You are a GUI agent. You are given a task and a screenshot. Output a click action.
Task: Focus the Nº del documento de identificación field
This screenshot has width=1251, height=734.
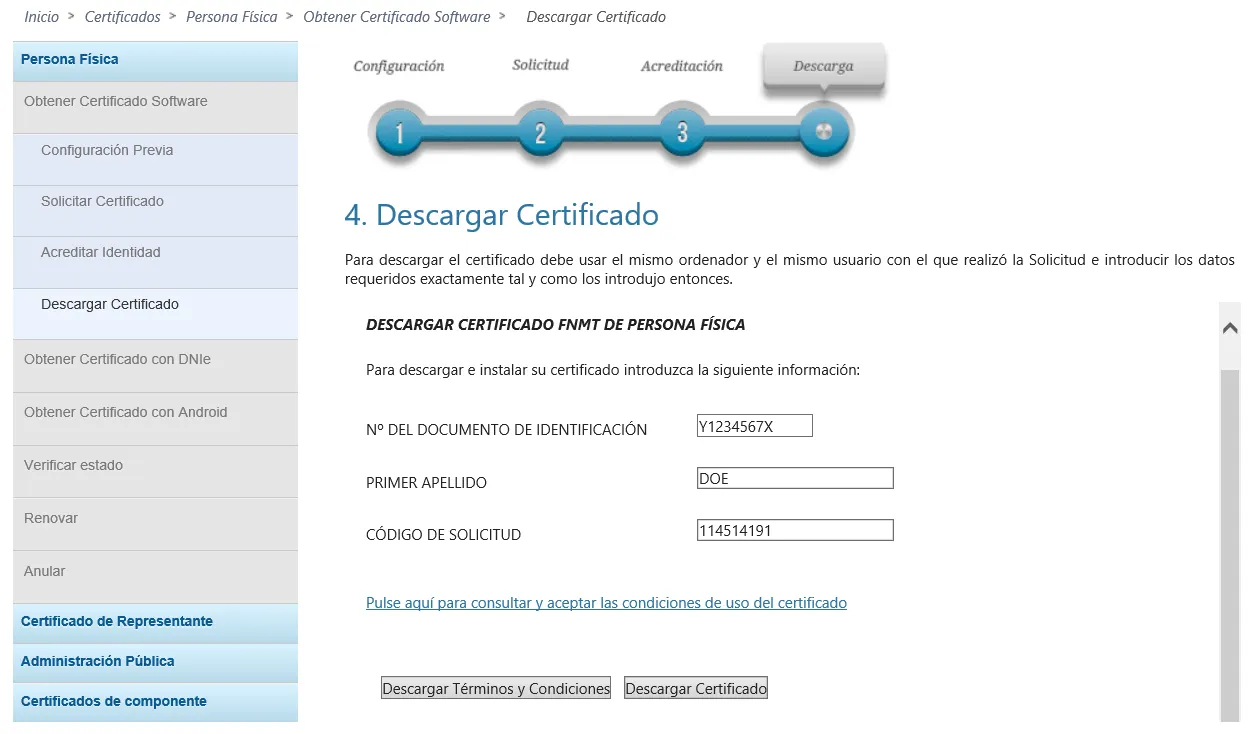[x=755, y=426]
